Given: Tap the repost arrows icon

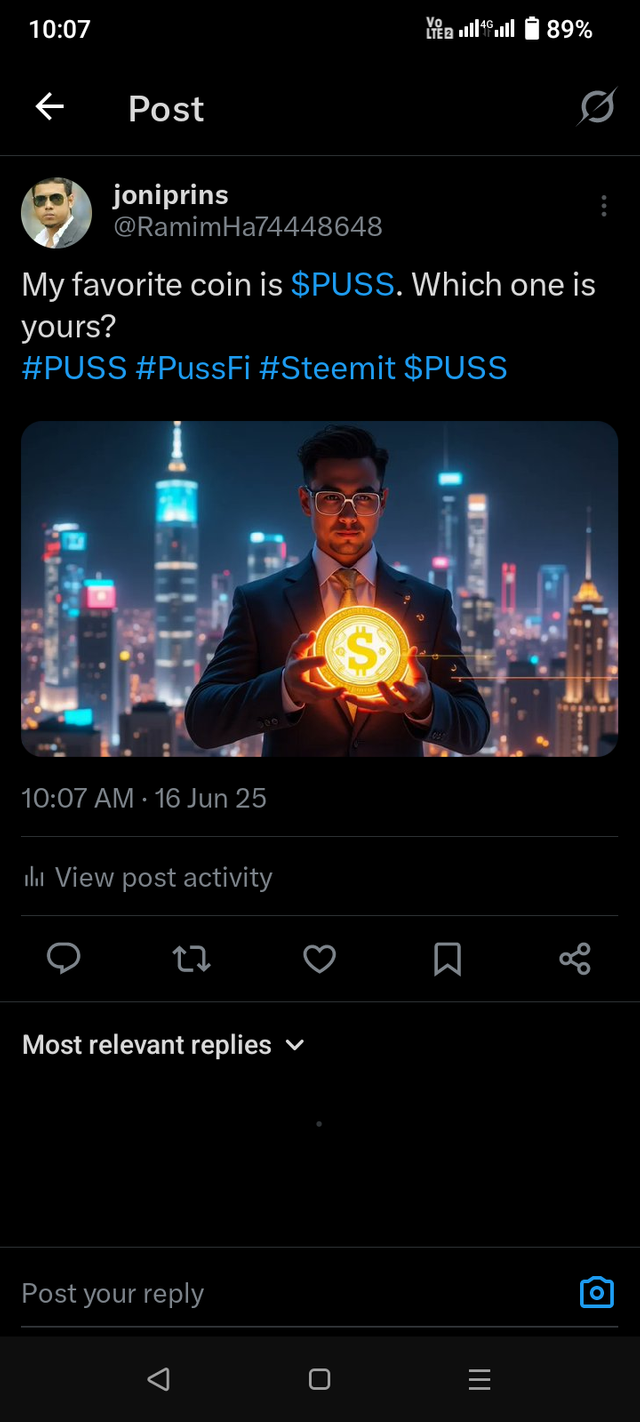Looking at the screenshot, I should click(x=191, y=960).
